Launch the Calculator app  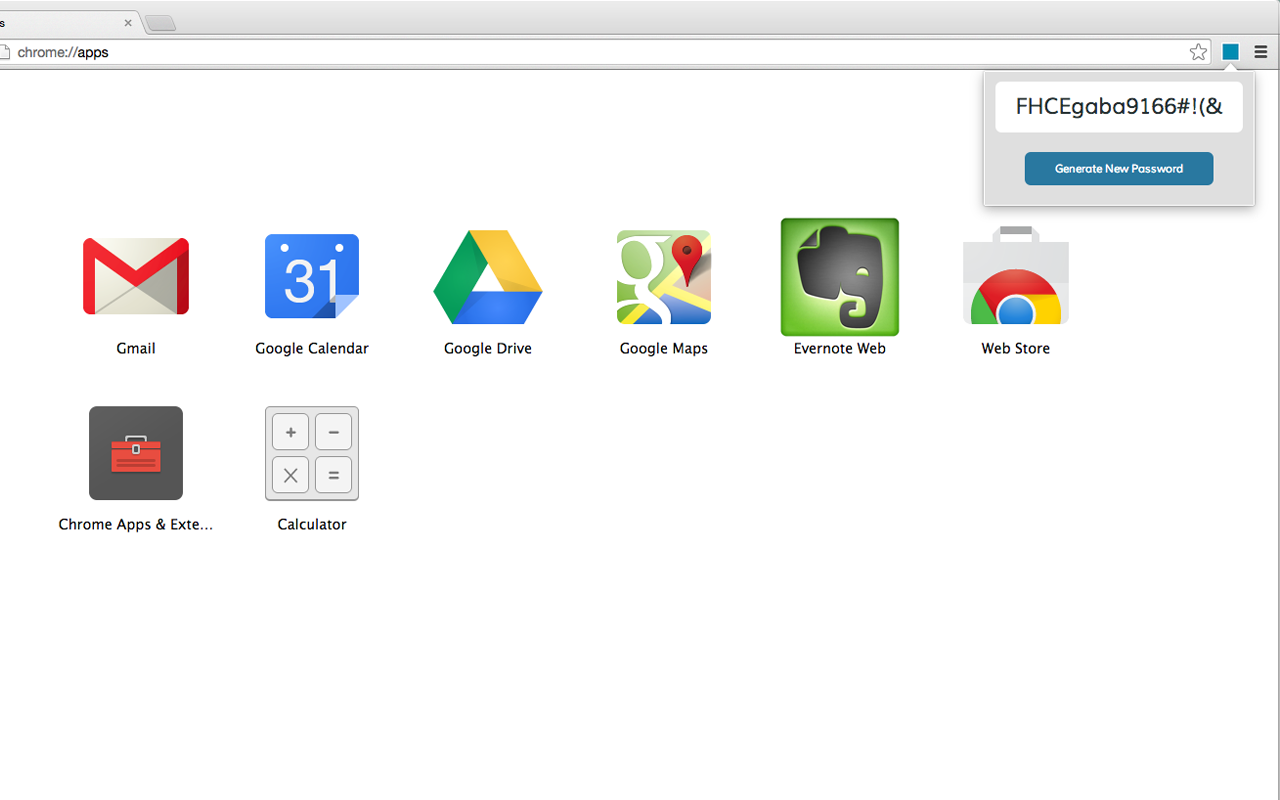pyautogui.click(x=312, y=453)
